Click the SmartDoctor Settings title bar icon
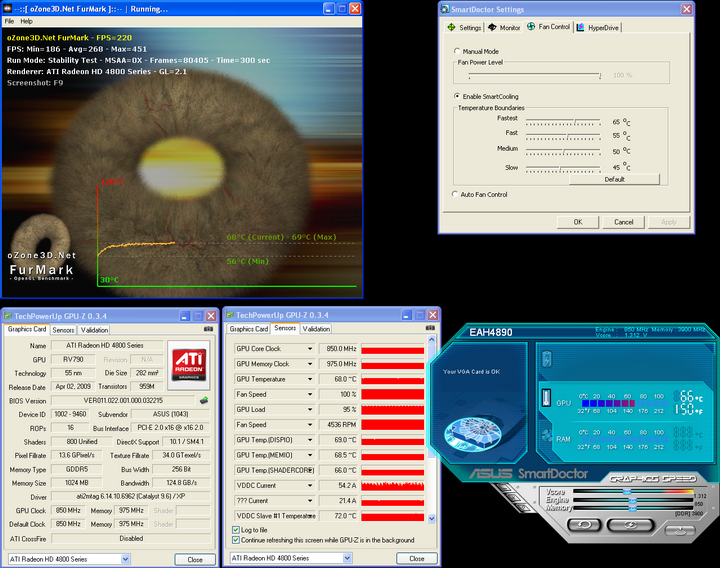 (x=444, y=9)
